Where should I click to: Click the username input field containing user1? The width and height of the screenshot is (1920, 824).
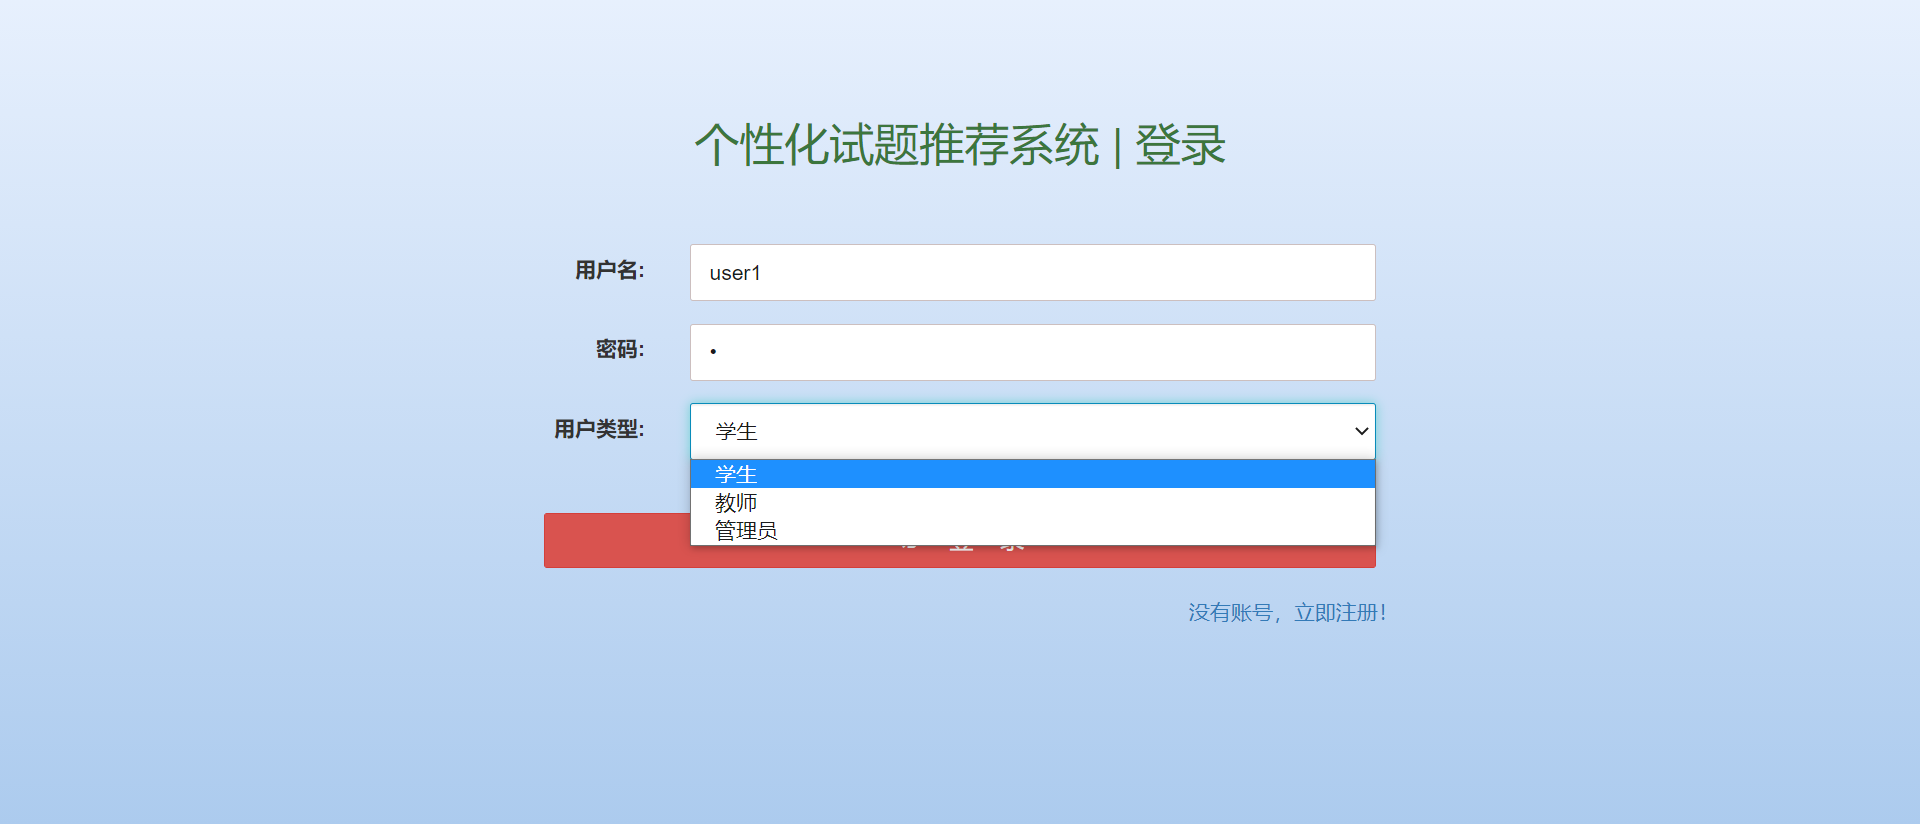1032,272
